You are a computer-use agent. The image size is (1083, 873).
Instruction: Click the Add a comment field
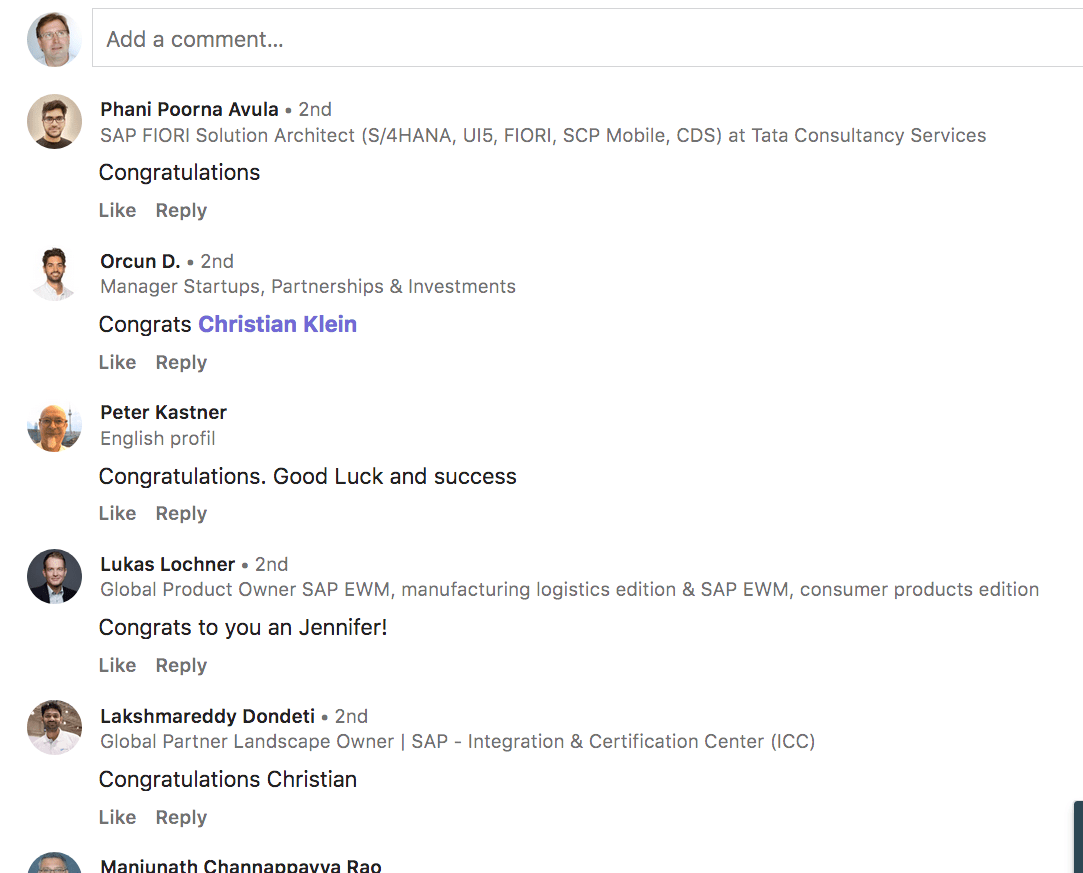click(588, 39)
